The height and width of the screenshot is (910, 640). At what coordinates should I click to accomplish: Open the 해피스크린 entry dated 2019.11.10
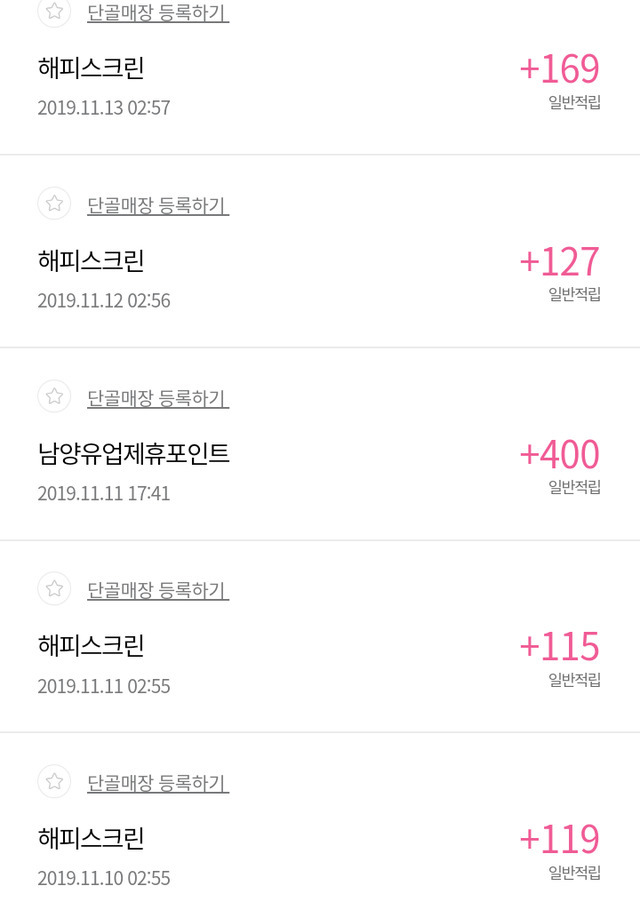[x=91, y=838]
